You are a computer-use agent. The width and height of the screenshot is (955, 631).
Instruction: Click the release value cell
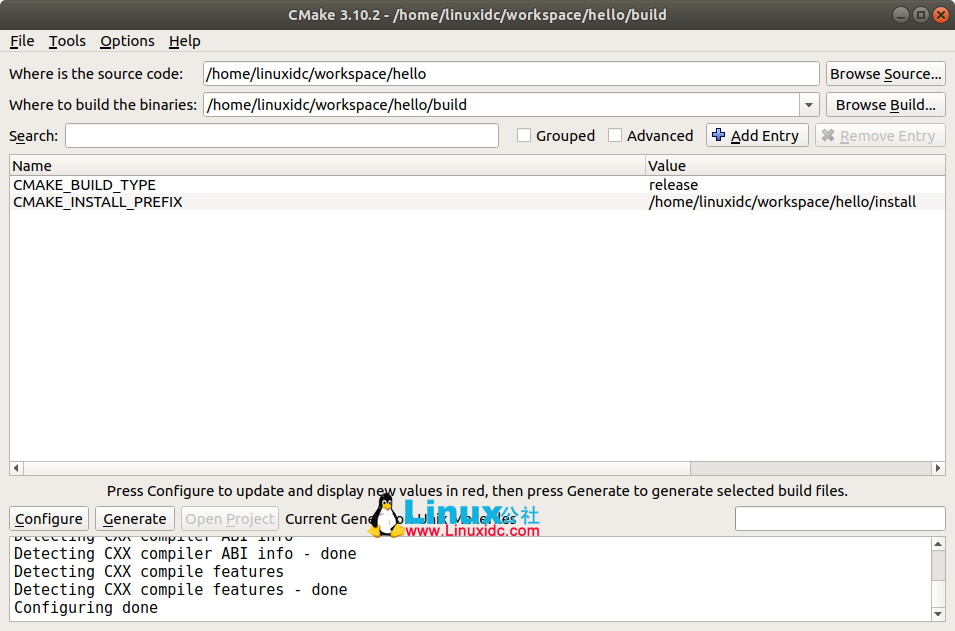pos(795,185)
